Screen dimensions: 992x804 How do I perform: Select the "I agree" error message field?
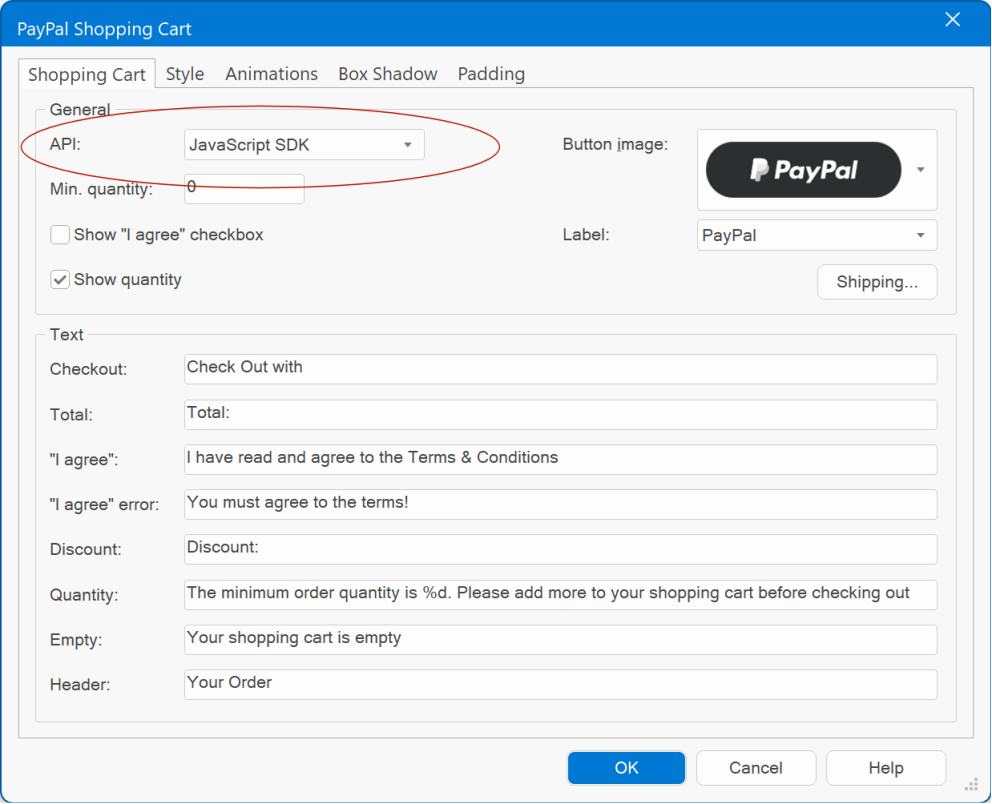click(x=561, y=504)
